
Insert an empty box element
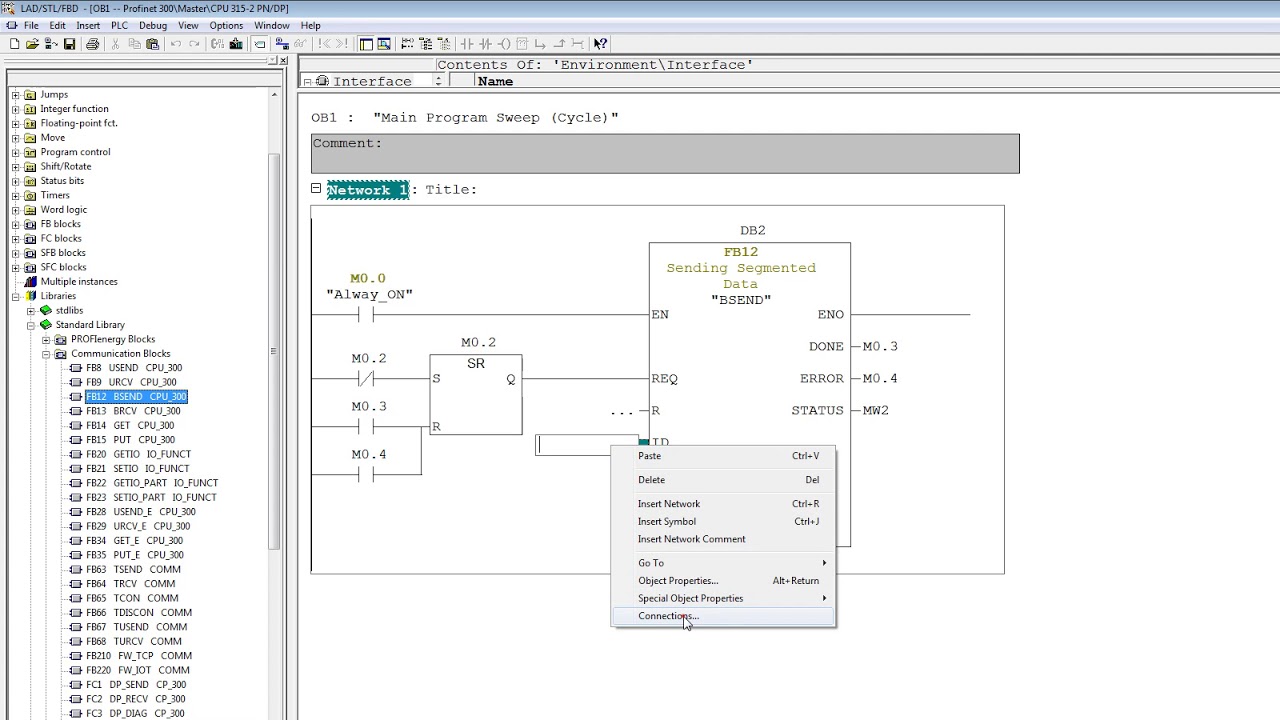(522, 44)
